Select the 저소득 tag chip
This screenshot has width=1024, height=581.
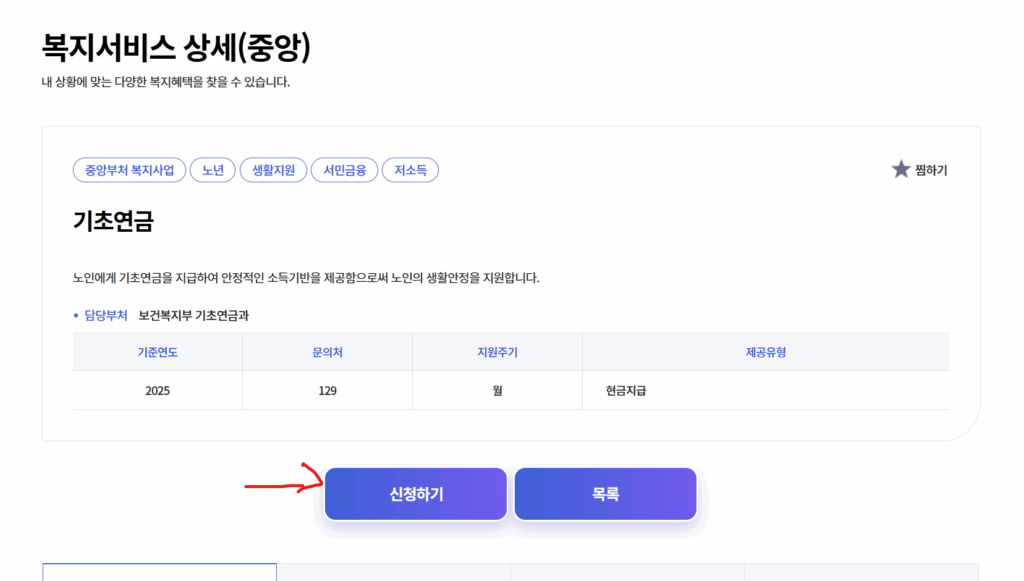[410, 171]
